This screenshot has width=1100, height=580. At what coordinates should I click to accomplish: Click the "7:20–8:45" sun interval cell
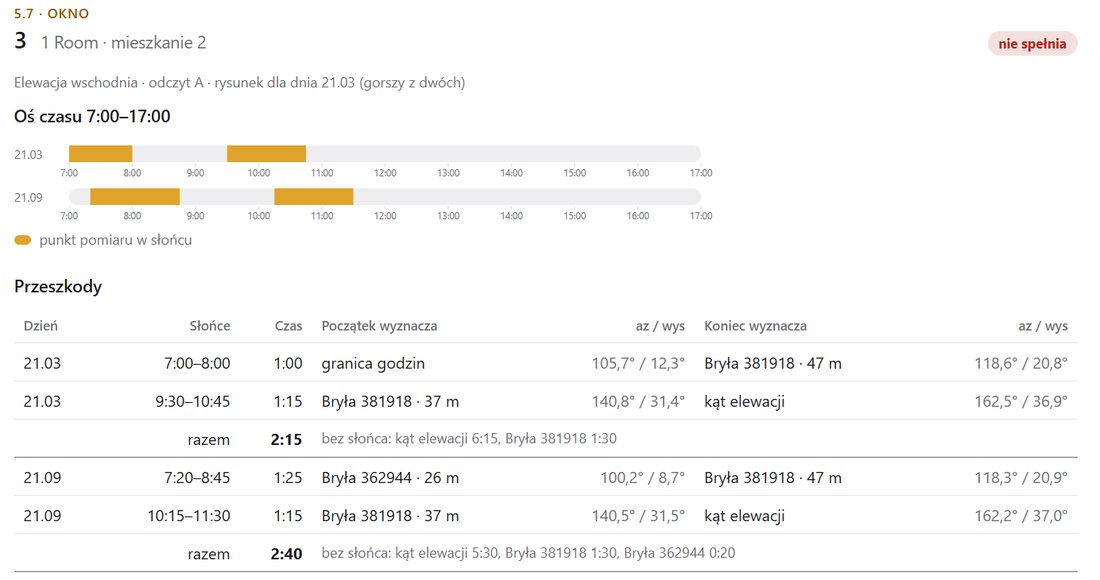tap(197, 478)
